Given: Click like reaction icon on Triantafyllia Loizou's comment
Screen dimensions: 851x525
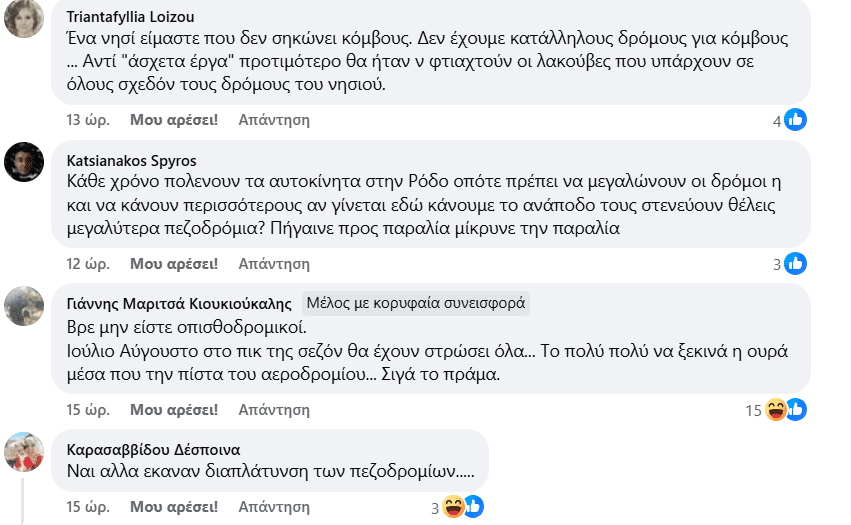Looking at the screenshot, I should pos(796,120).
